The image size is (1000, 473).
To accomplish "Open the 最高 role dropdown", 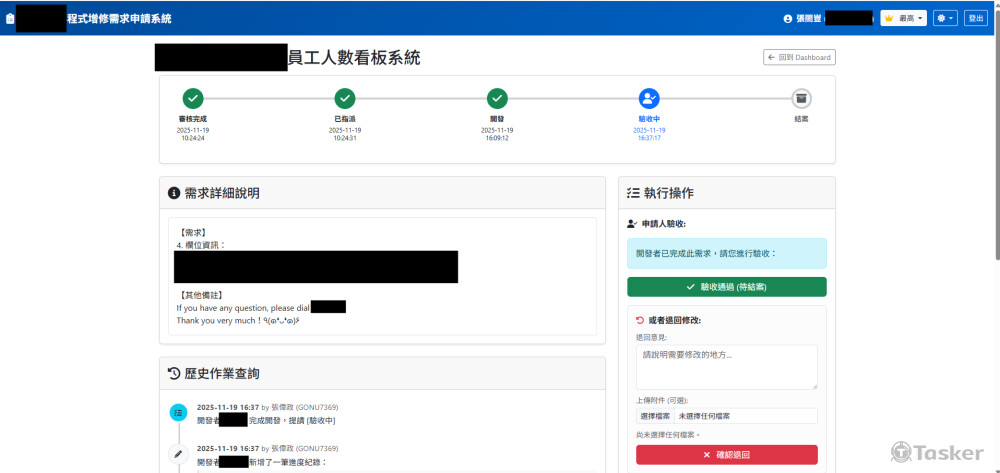I will coord(904,18).
